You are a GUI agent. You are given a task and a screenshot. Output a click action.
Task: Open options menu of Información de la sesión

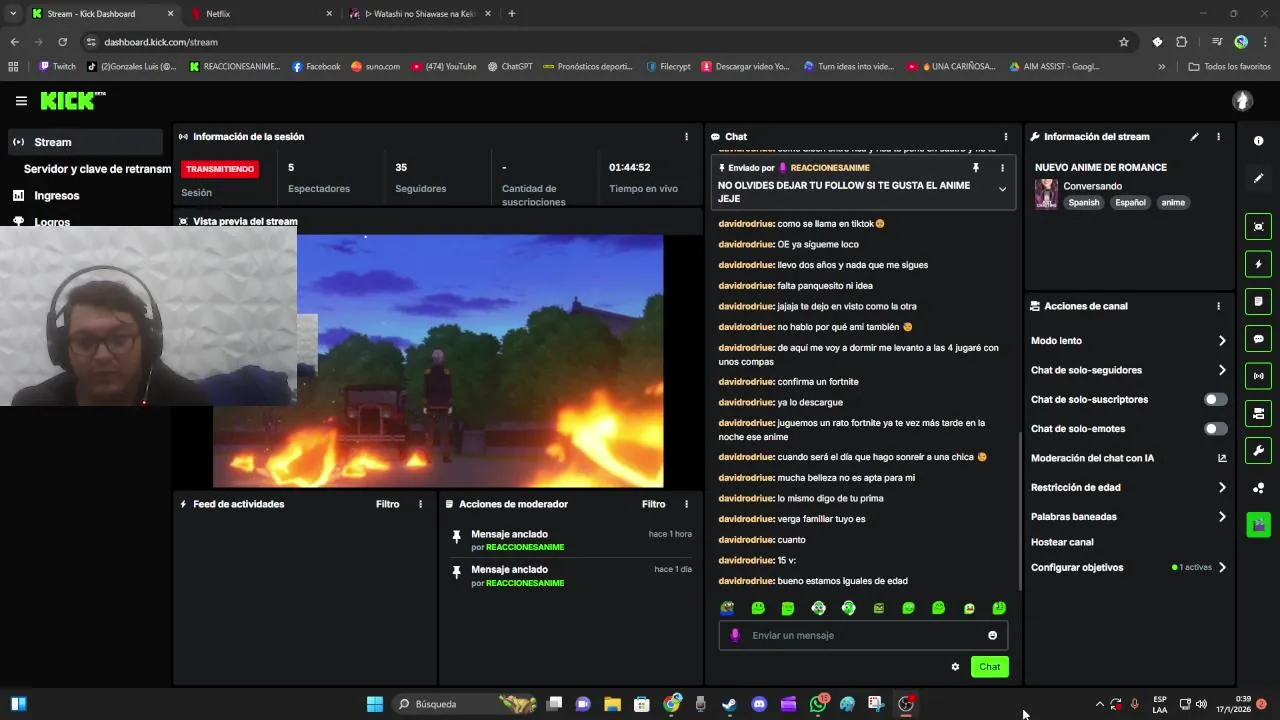click(x=686, y=137)
